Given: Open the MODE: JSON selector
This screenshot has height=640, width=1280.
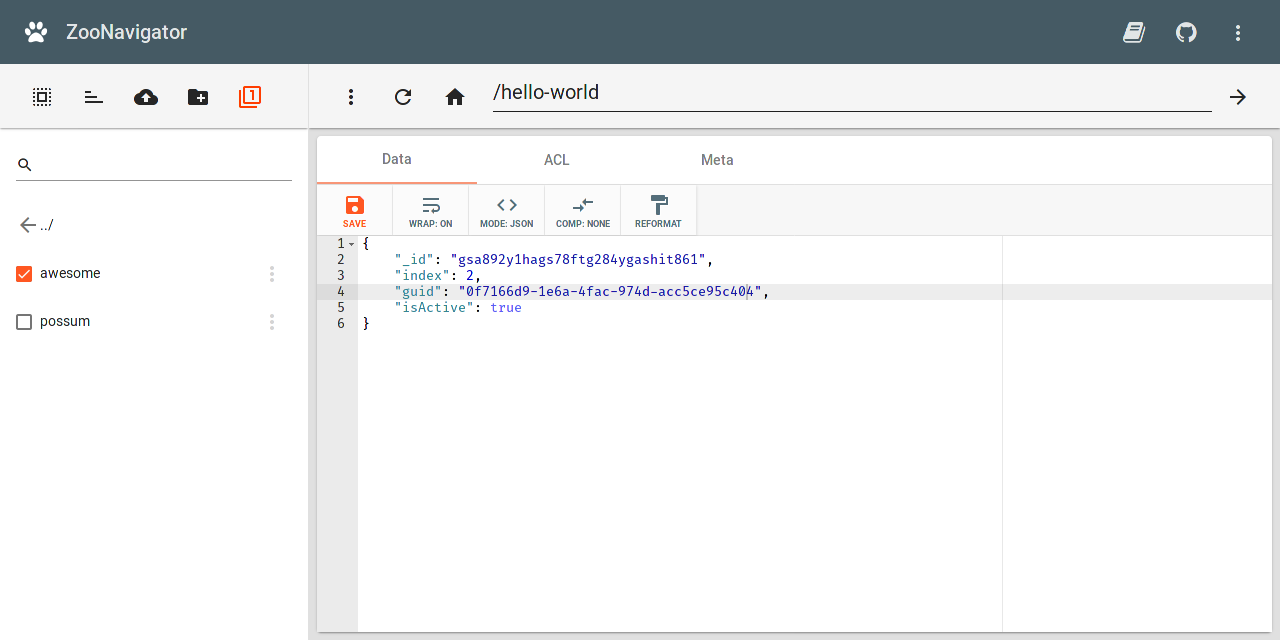Looking at the screenshot, I should pyautogui.click(x=507, y=211).
